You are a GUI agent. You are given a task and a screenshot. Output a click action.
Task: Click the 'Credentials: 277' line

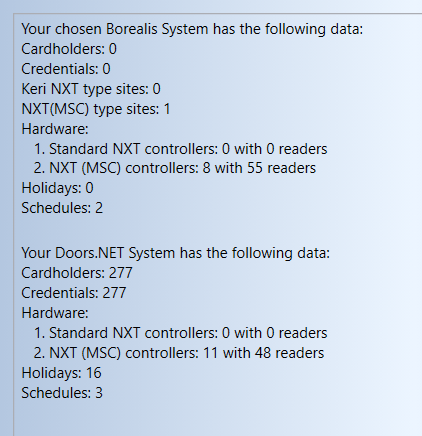[74, 293]
